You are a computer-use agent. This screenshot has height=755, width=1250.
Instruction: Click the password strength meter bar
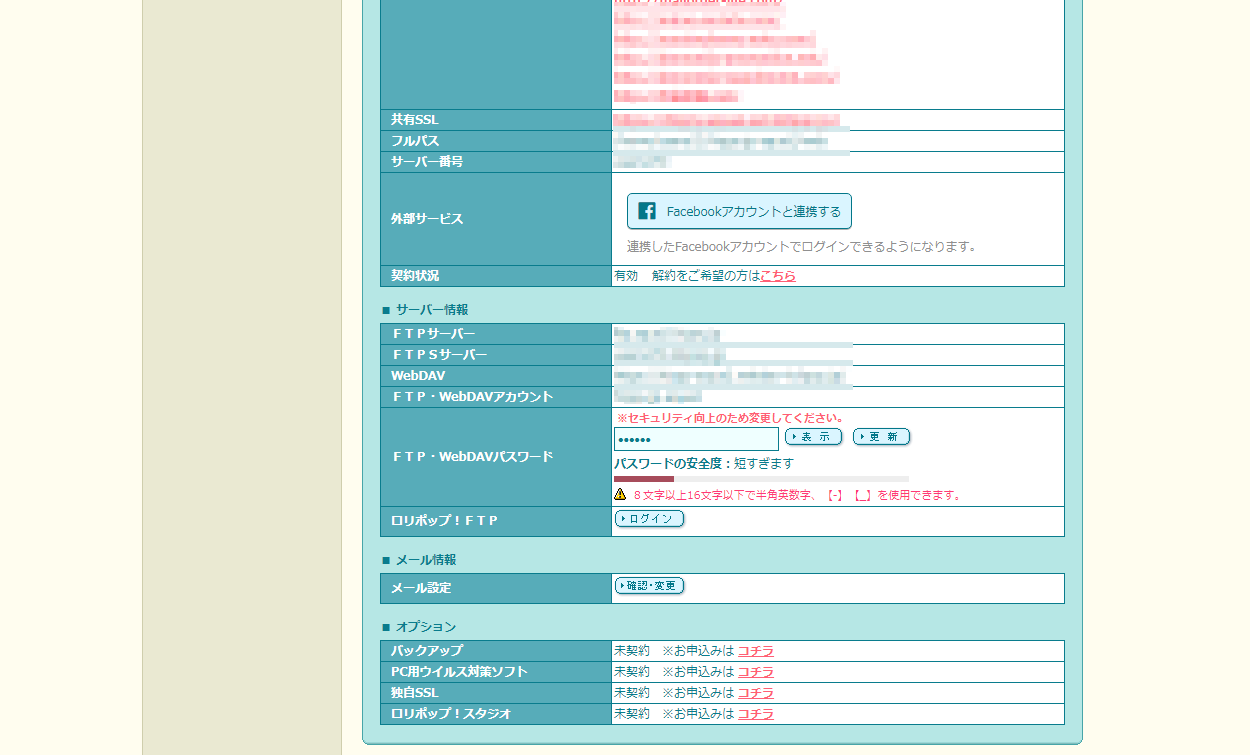coord(761,479)
